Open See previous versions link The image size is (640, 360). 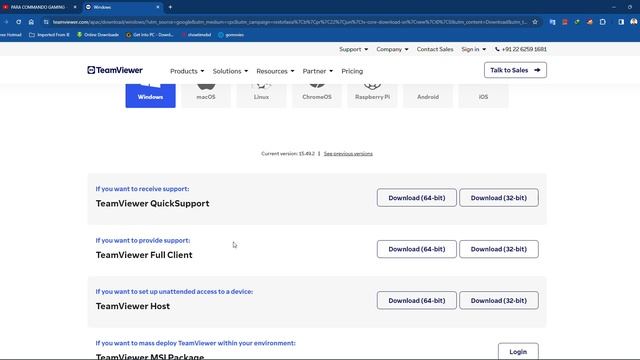348,154
